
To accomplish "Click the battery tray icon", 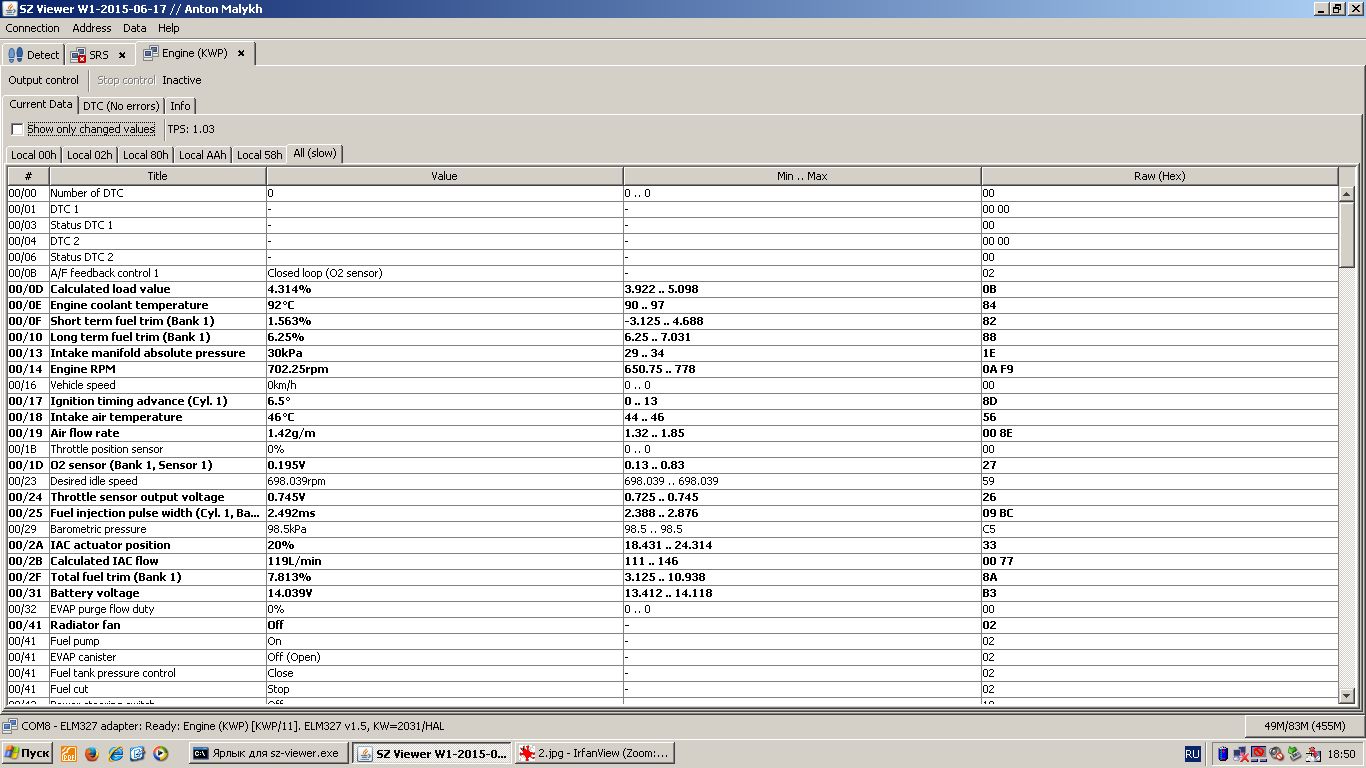I will click(1223, 753).
